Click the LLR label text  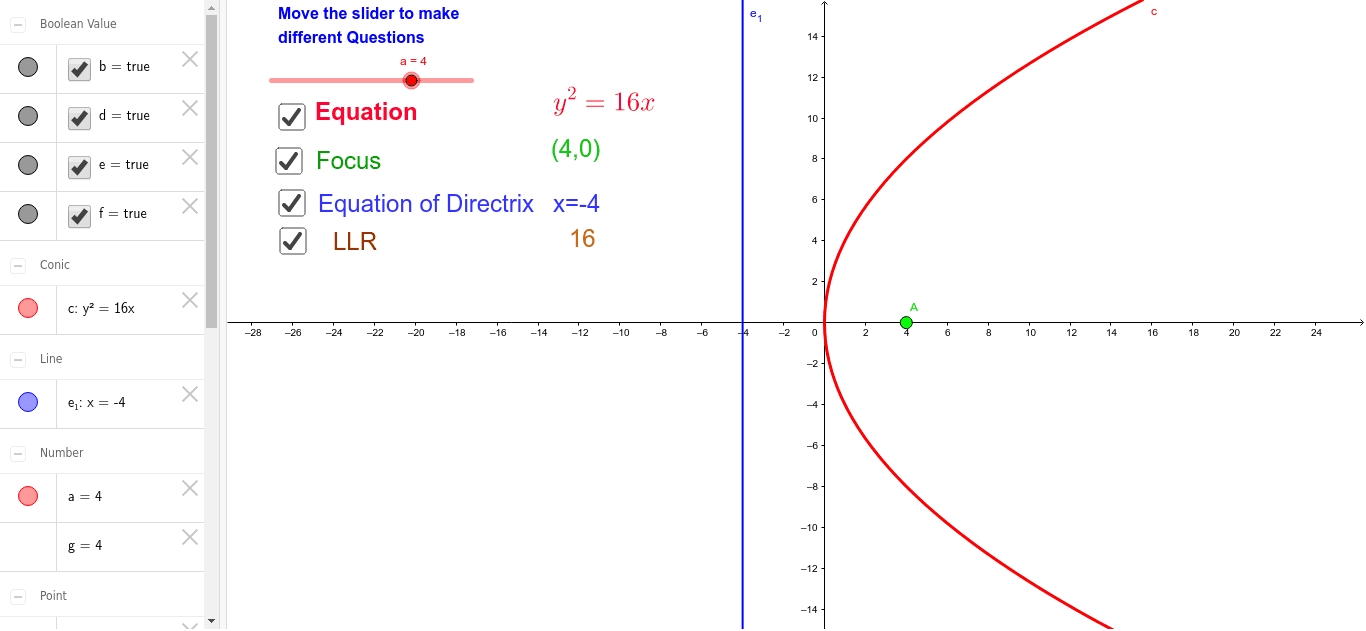pos(355,241)
